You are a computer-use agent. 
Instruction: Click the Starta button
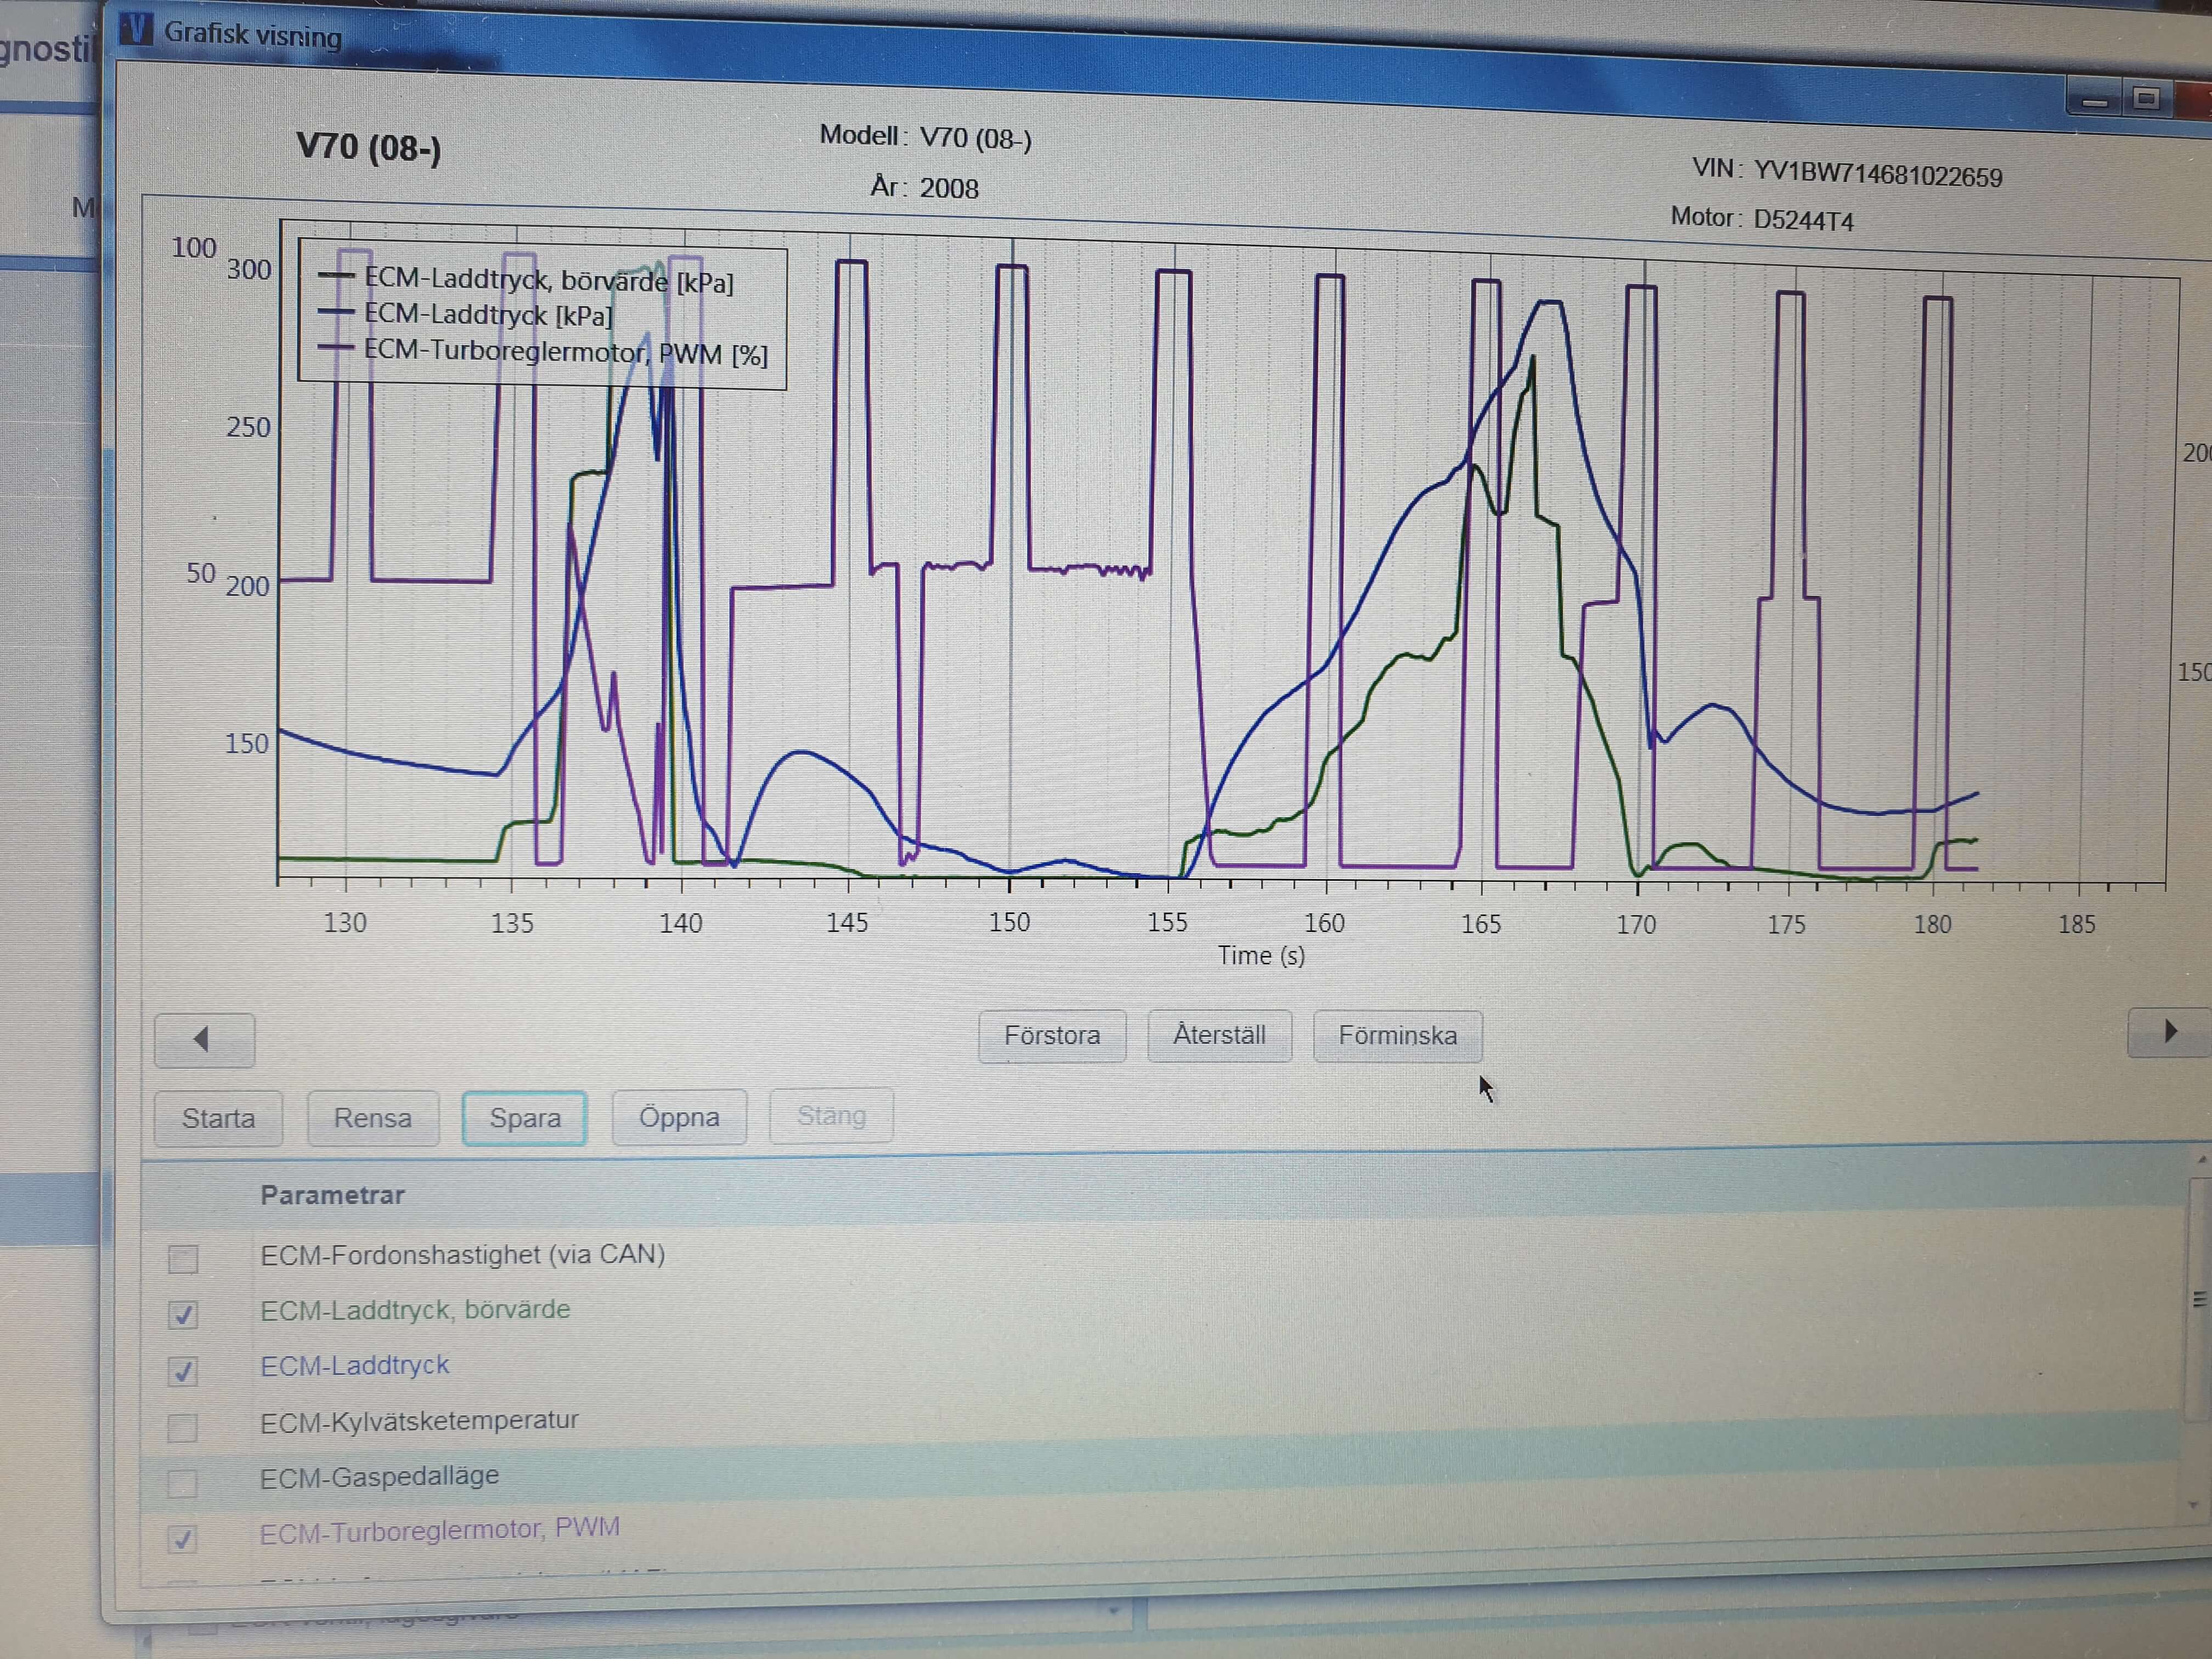click(x=218, y=1118)
